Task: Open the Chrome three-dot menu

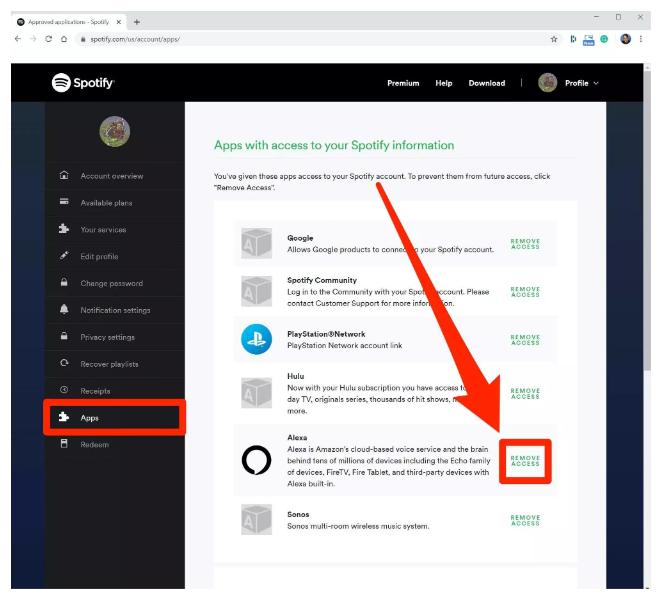Action: click(x=641, y=39)
